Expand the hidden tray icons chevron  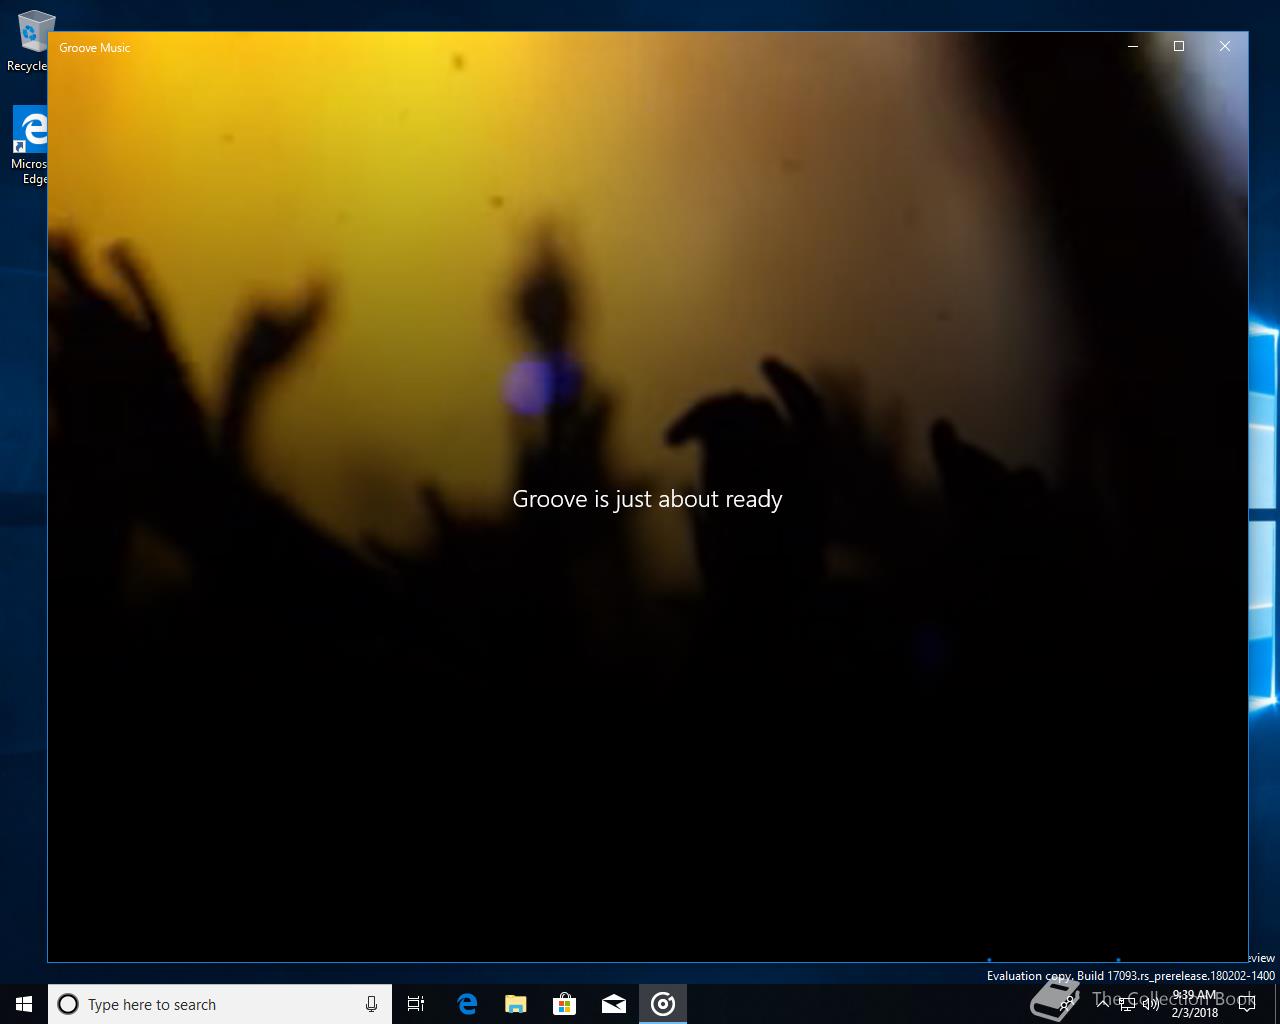[1103, 1004]
